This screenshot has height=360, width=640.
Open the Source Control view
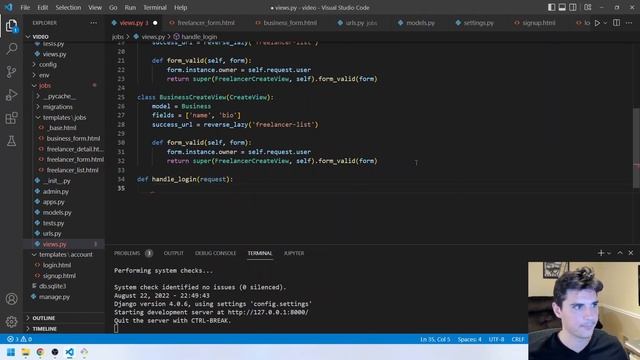coord(11,72)
